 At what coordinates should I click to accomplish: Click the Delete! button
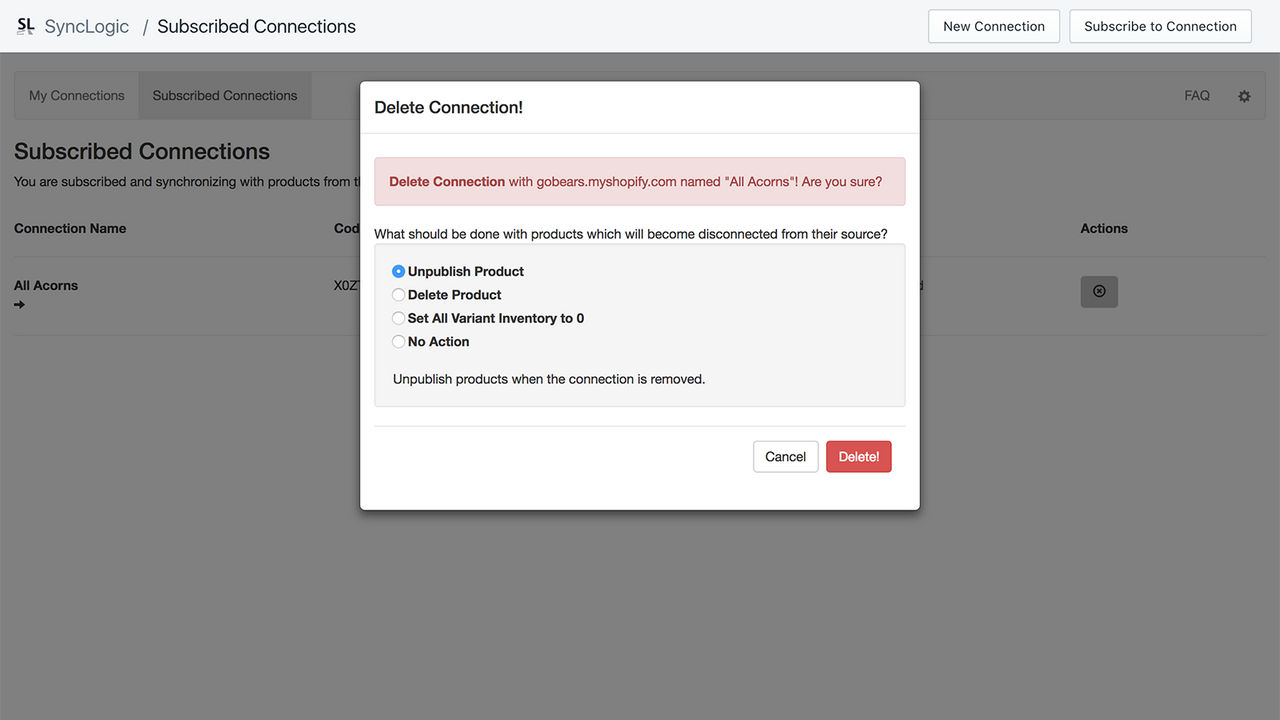point(858,456)
